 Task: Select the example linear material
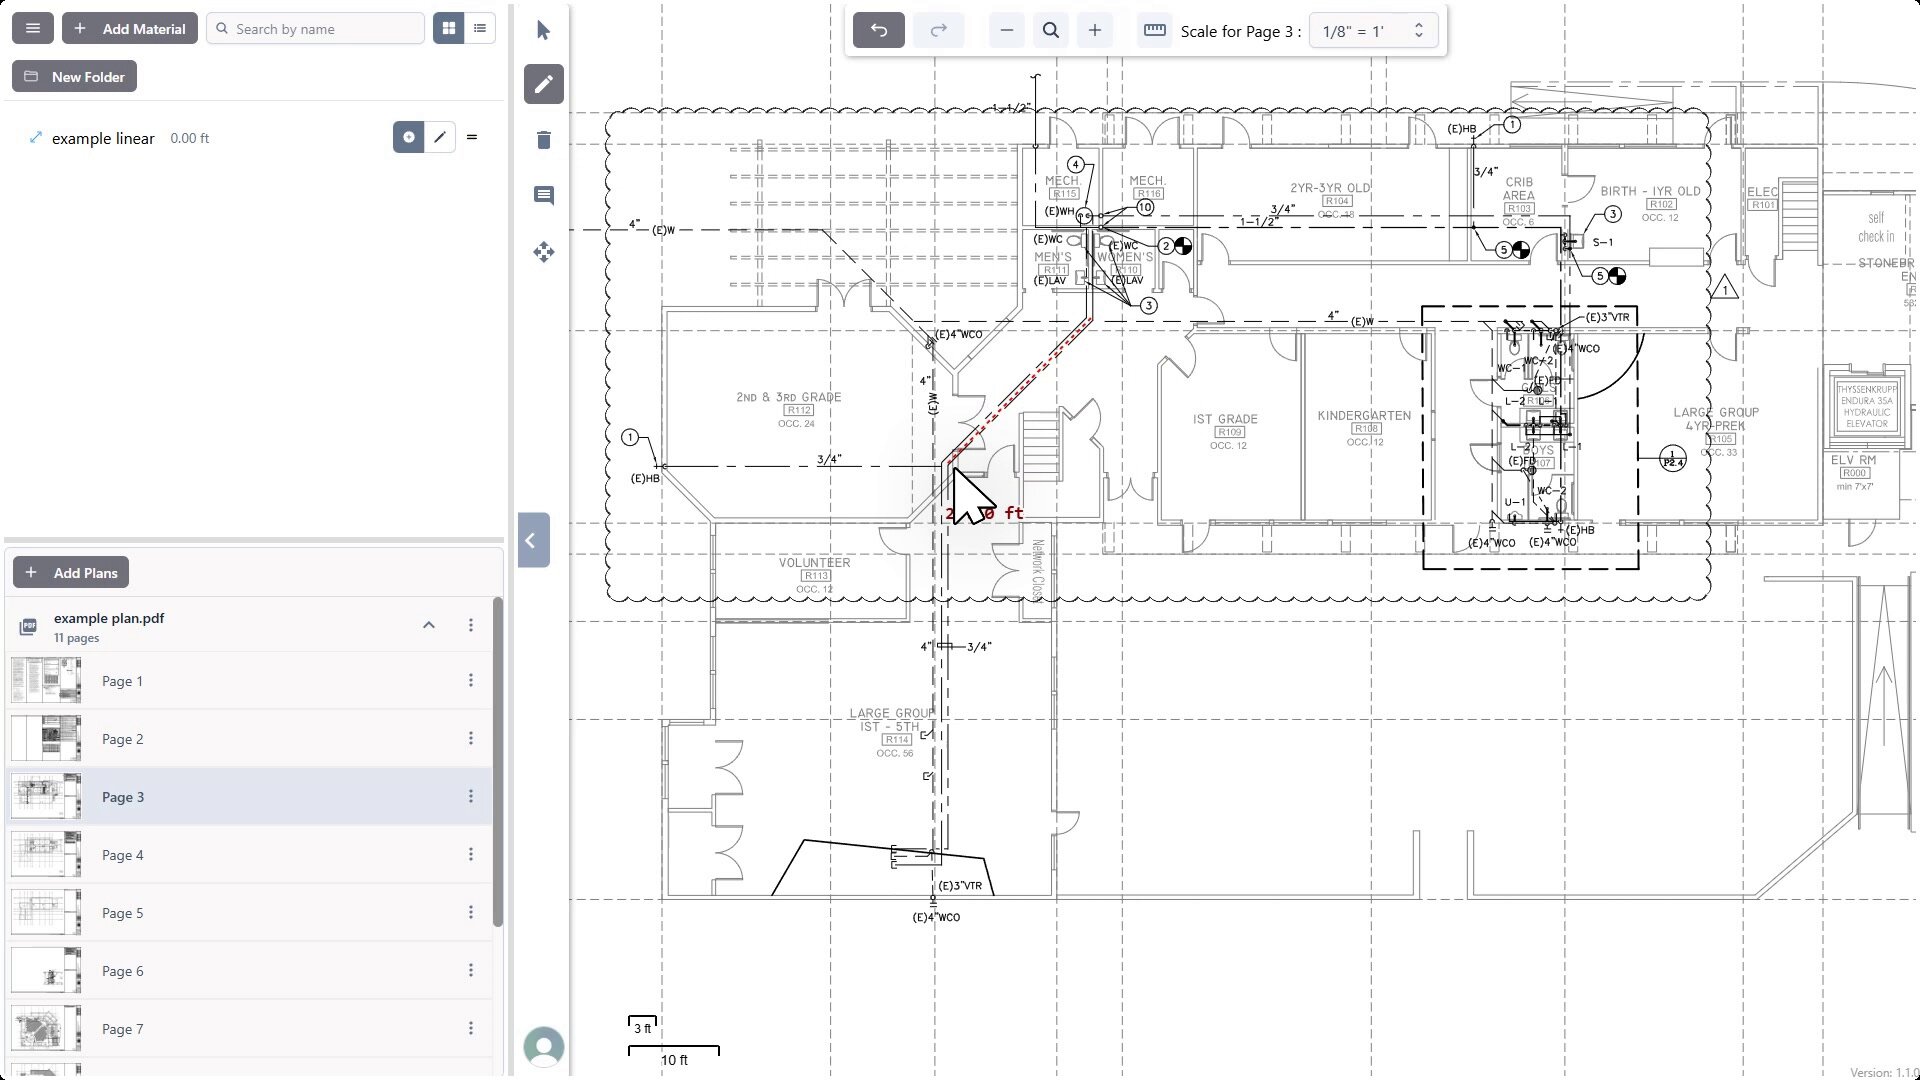pos(103,138)
